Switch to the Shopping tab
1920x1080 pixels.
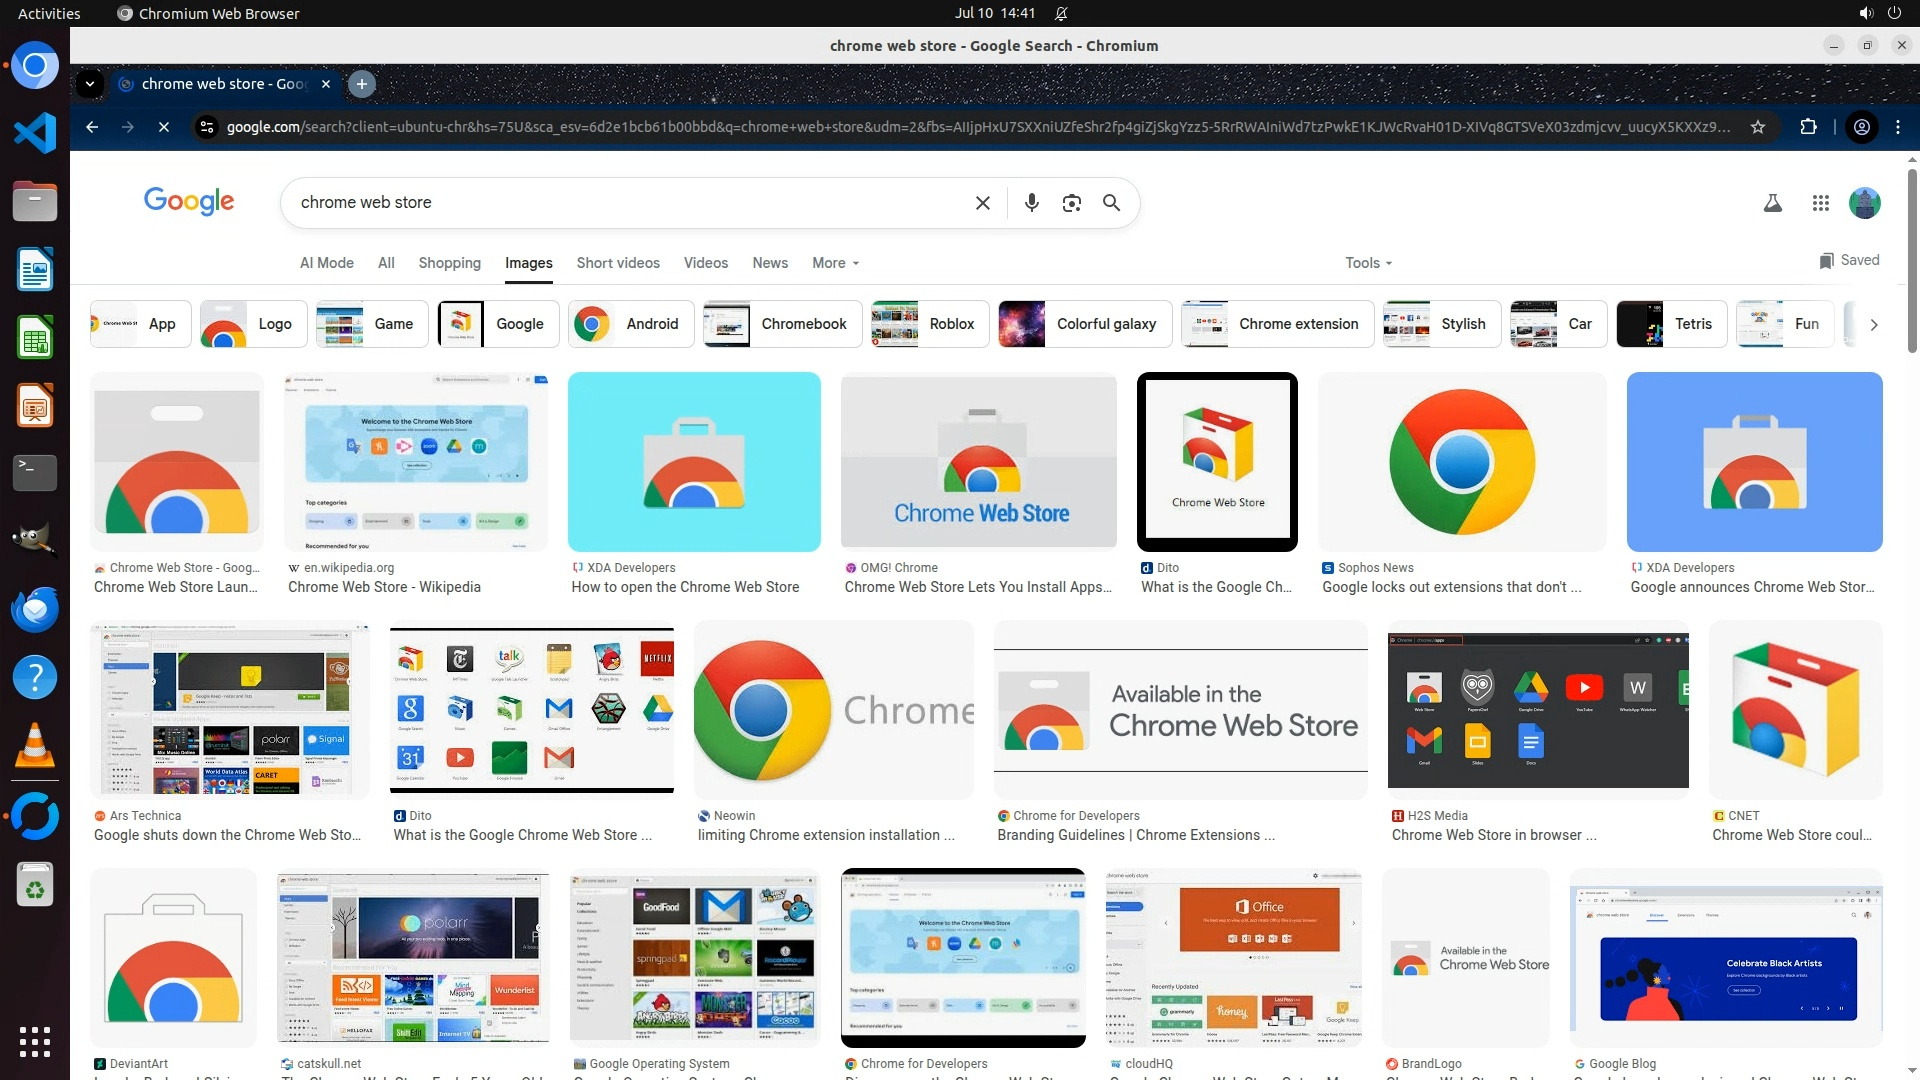point(449,263)
